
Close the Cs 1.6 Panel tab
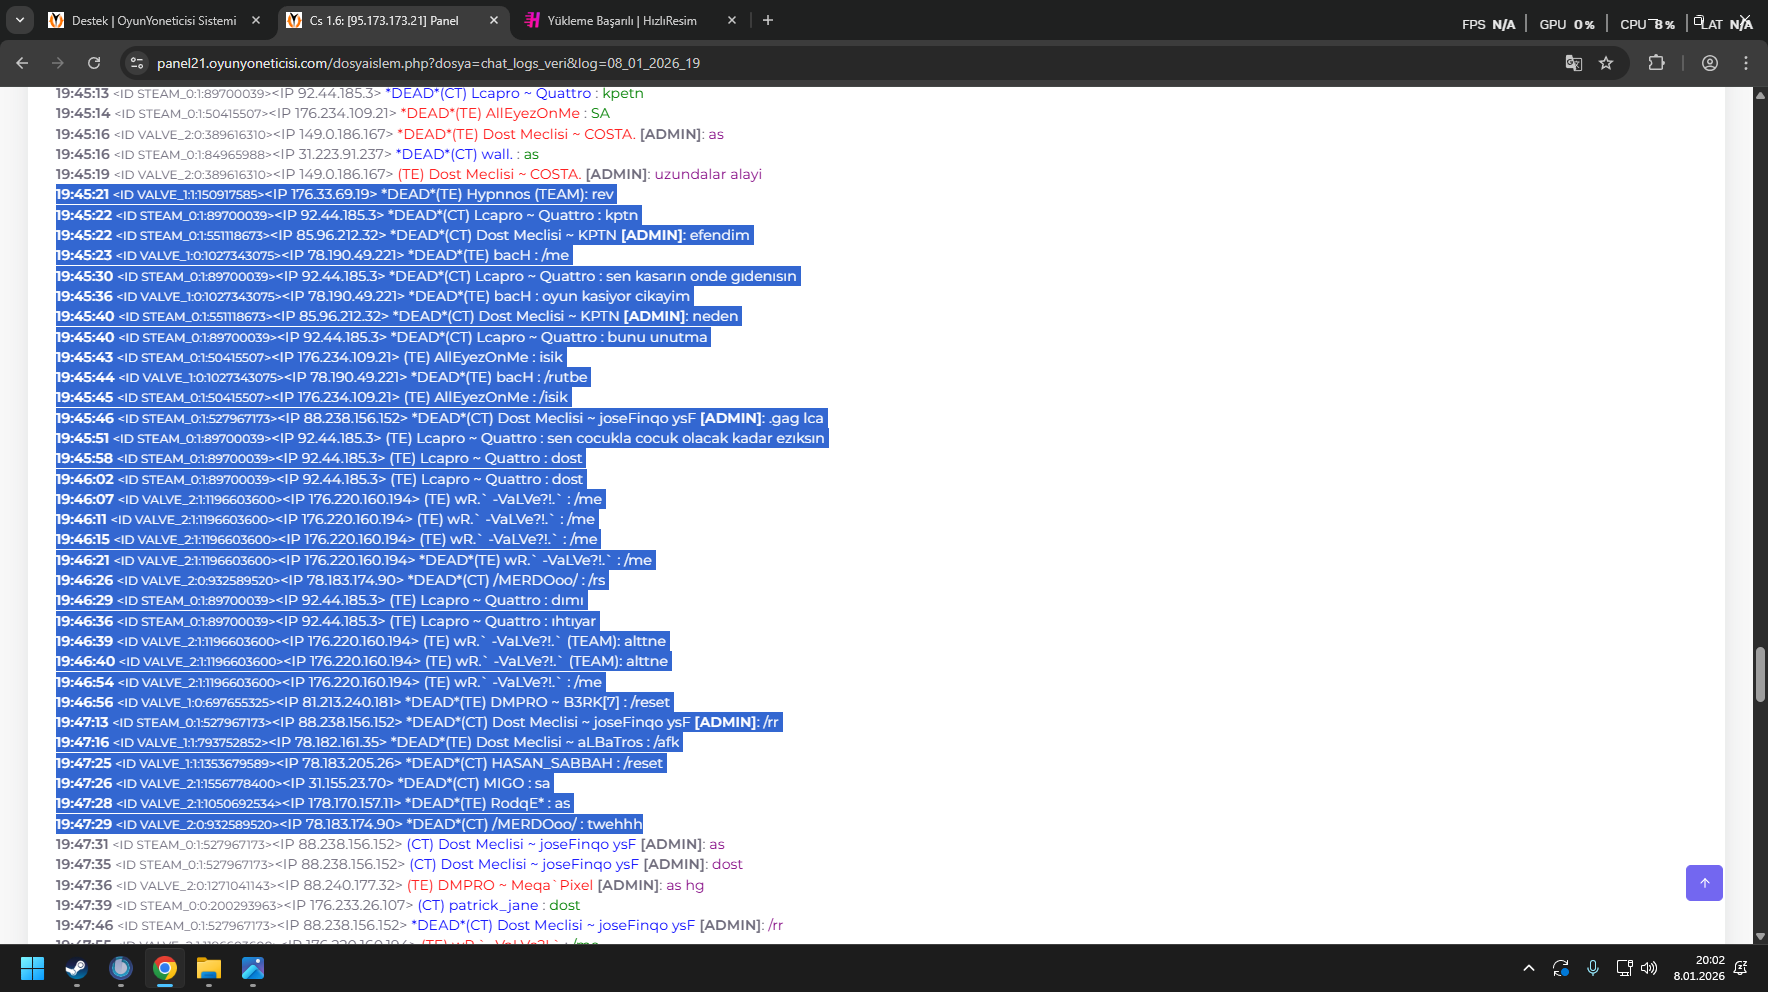[494, 20]
